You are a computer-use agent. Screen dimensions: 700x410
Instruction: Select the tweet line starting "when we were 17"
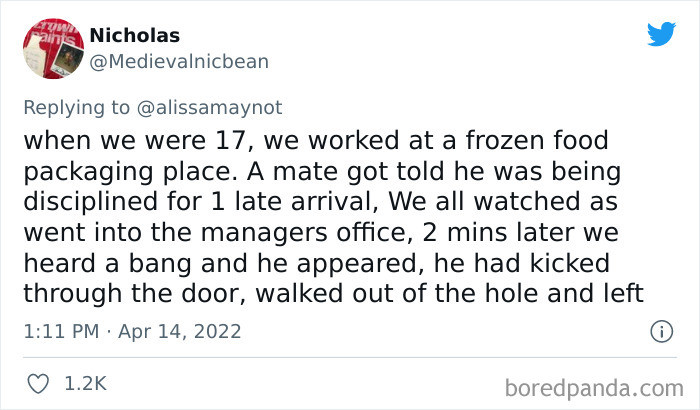tap(316, 140)
